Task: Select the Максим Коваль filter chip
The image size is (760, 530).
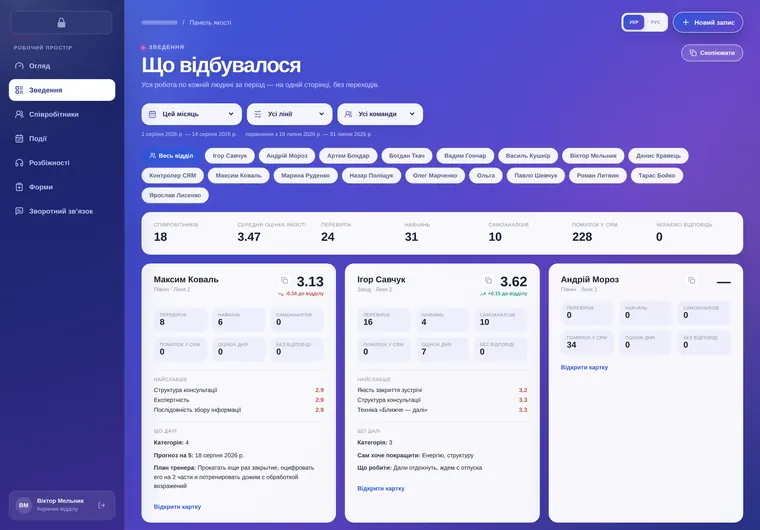Action: tap(238, 176)
